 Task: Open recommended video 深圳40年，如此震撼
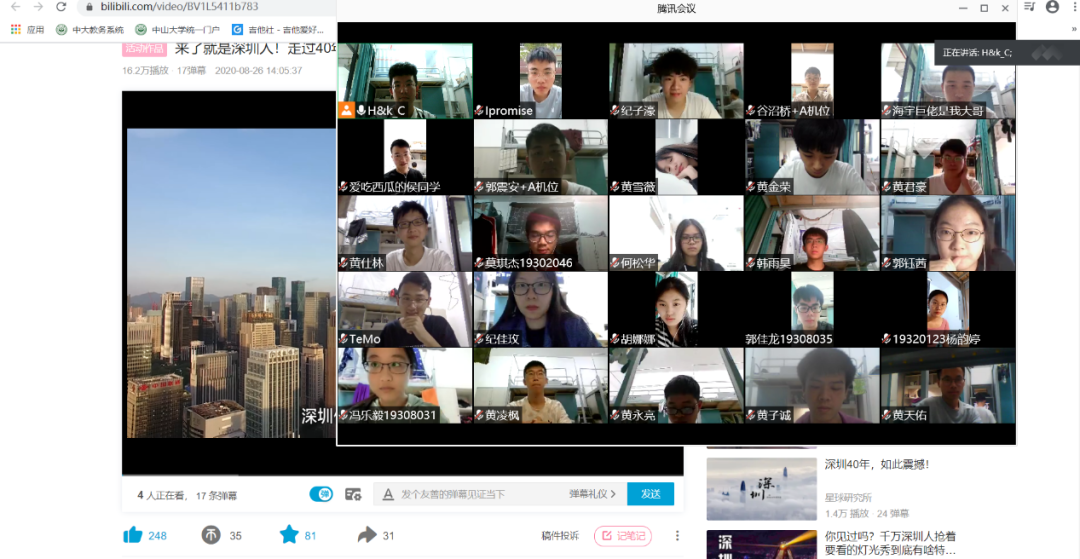[x=862, y=464]
